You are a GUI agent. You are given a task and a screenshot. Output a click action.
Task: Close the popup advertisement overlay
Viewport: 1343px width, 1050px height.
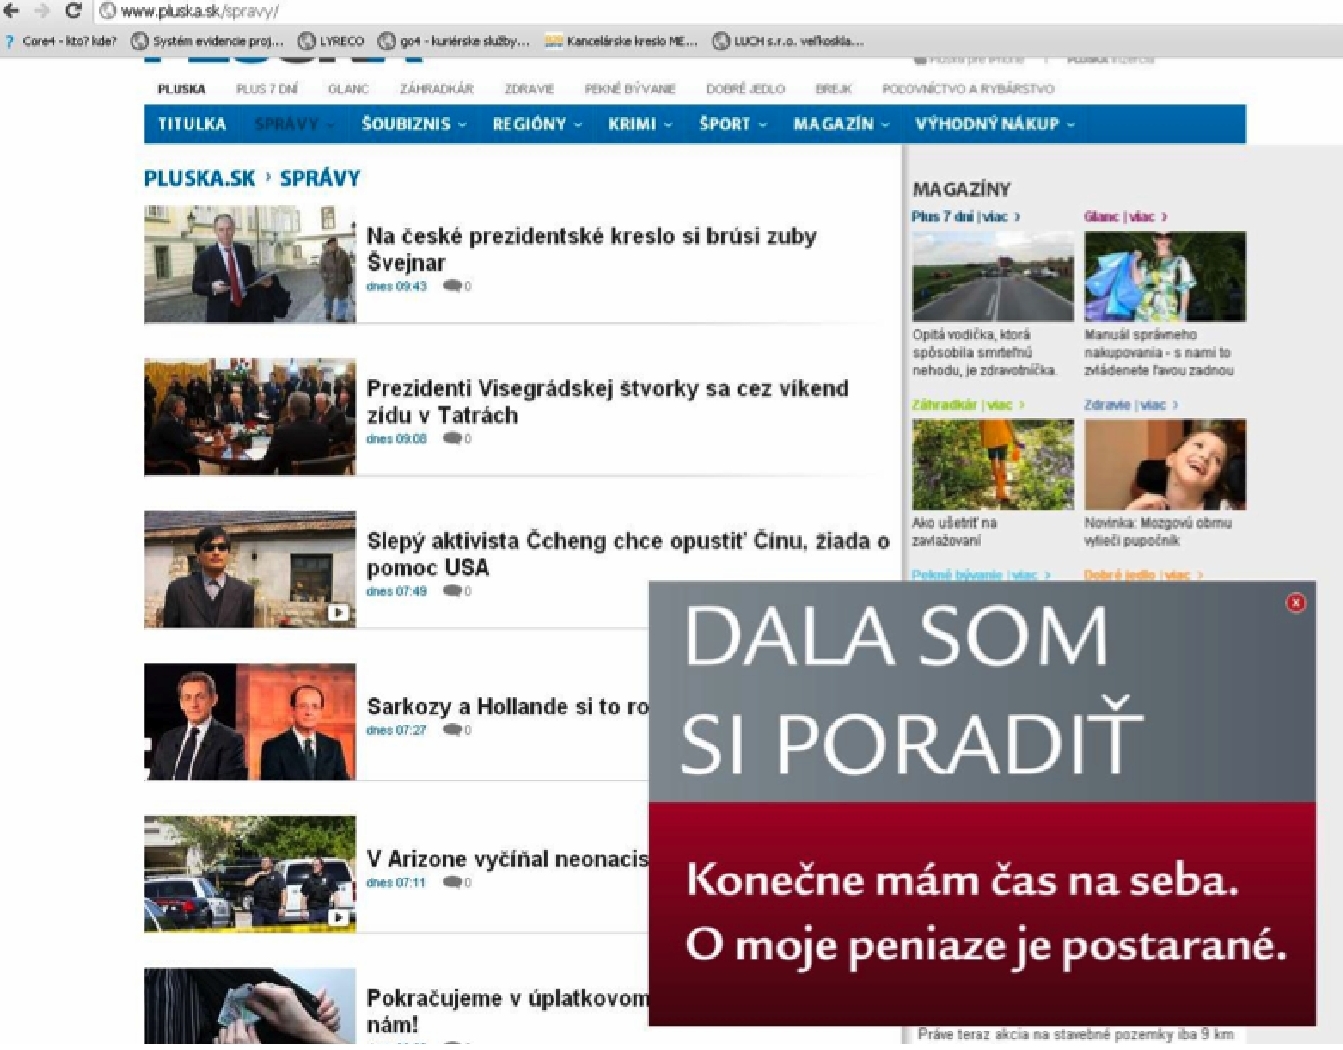pyautogui.click(x=1295, y=602)
